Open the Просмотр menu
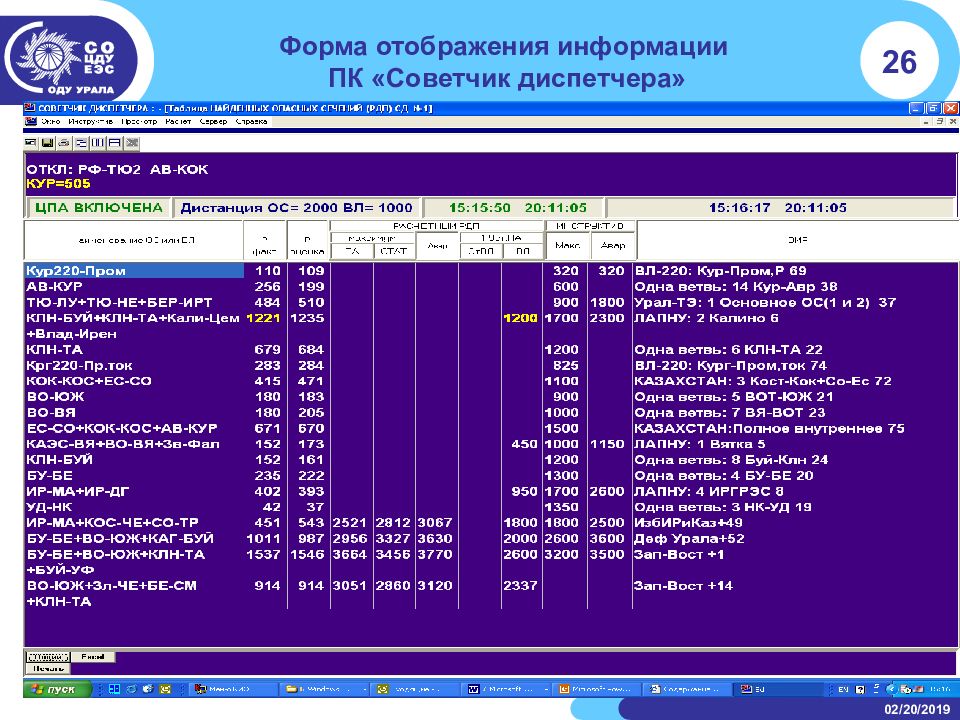 (x=139, y=121)
